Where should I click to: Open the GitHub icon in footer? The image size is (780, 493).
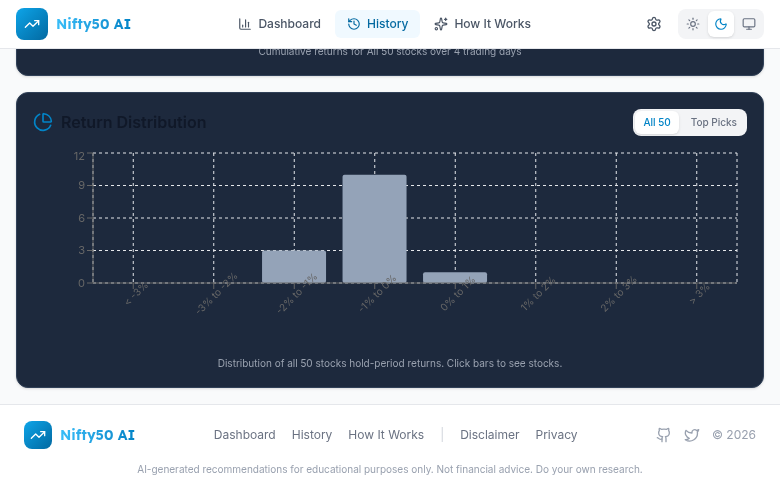663,435
